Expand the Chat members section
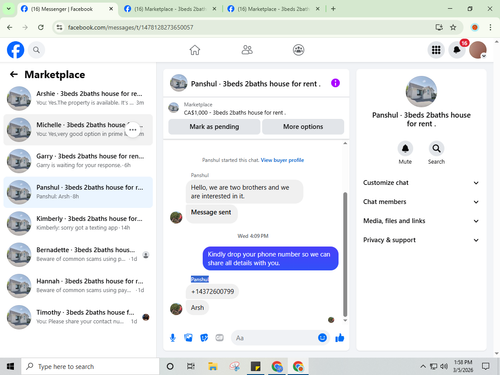Viewport: 500px width, 375px height. click(421, 202)
